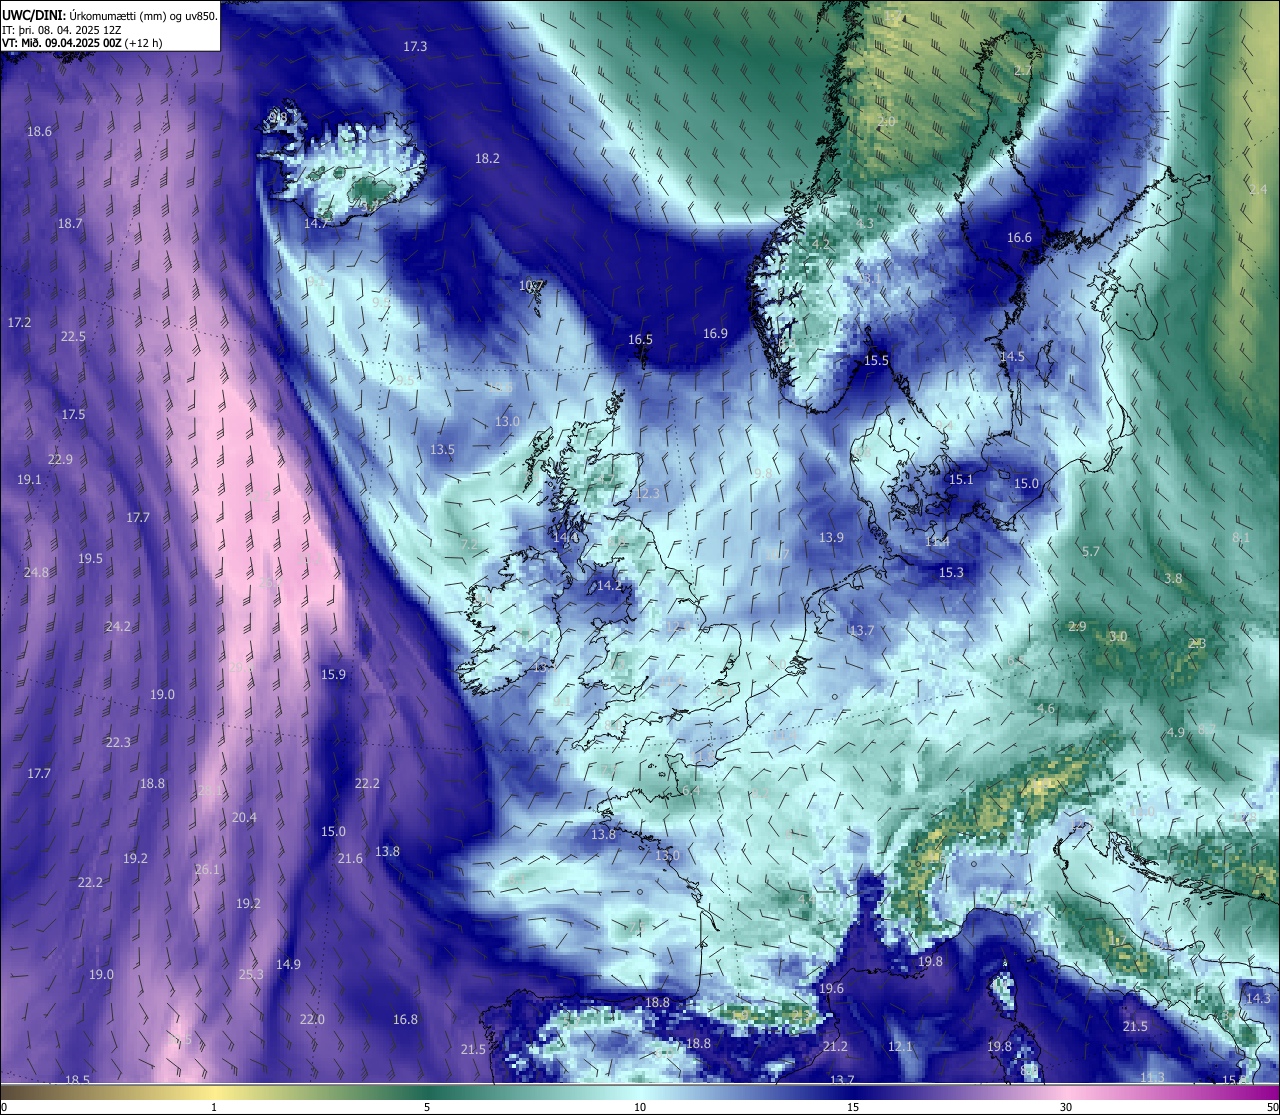Image resolution: width=1280 pixels, height=1115 pixels.
Task: Click the 'VT: Mið. 09.04.2025 00Z (+12 h)' valid time
Action: [82, 43]
